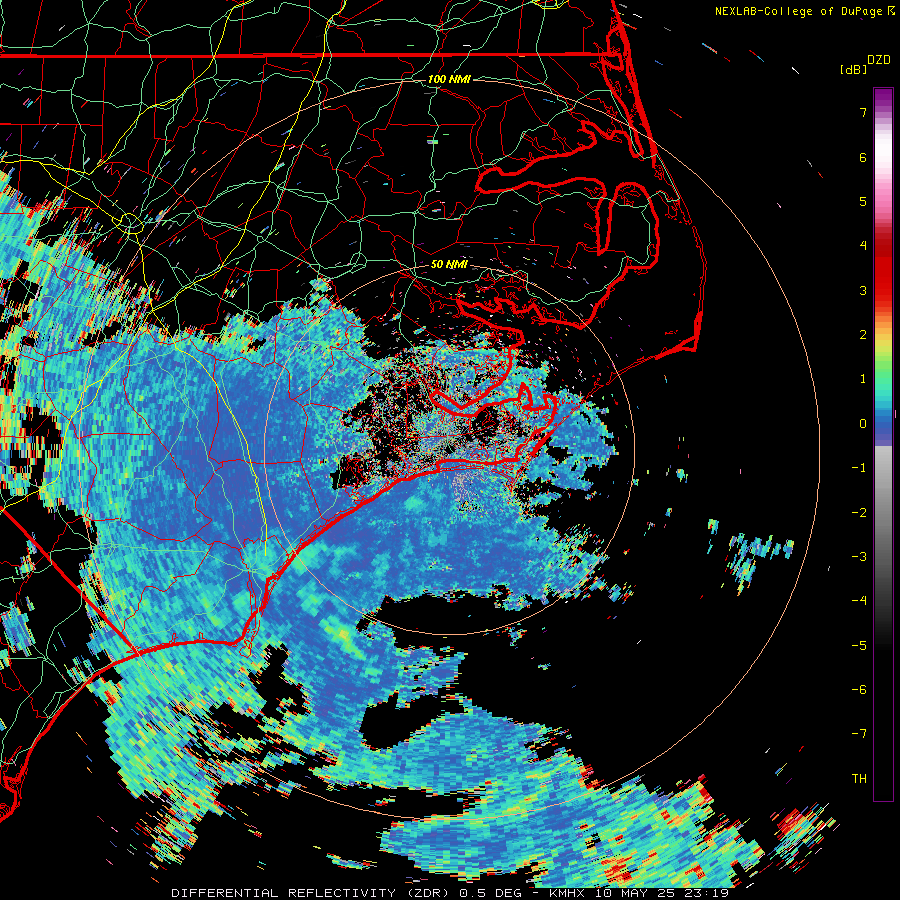Click the ZDR color scale bar
900x900 pixels.
tap(883, 444)
